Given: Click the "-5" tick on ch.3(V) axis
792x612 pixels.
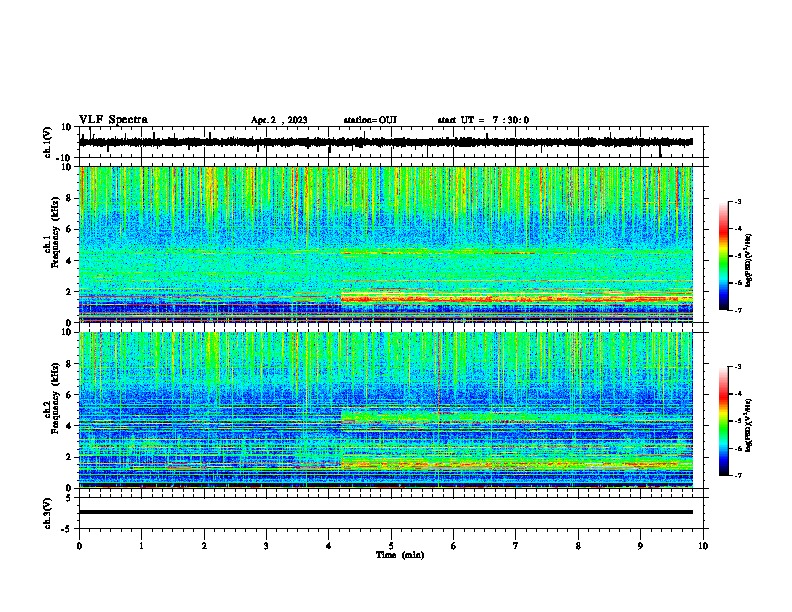Looking at the screenshot, I should pos(68,529).
